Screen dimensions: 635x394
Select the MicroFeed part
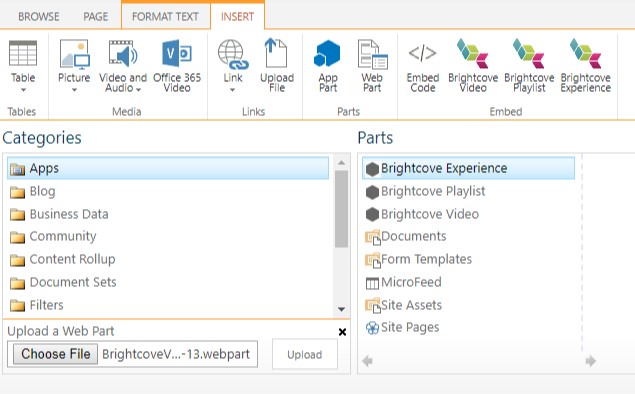point(411,282)
